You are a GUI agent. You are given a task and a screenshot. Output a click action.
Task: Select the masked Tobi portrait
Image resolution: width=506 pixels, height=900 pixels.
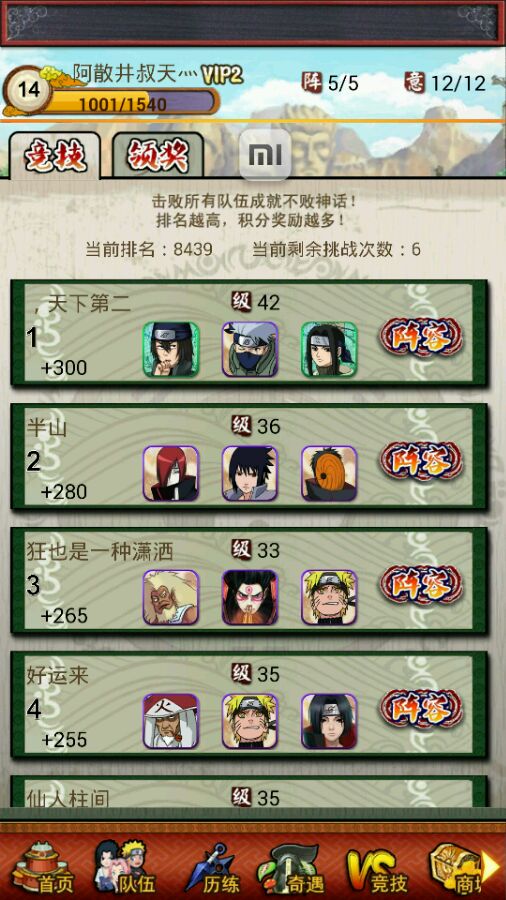(x=329, y=473)
